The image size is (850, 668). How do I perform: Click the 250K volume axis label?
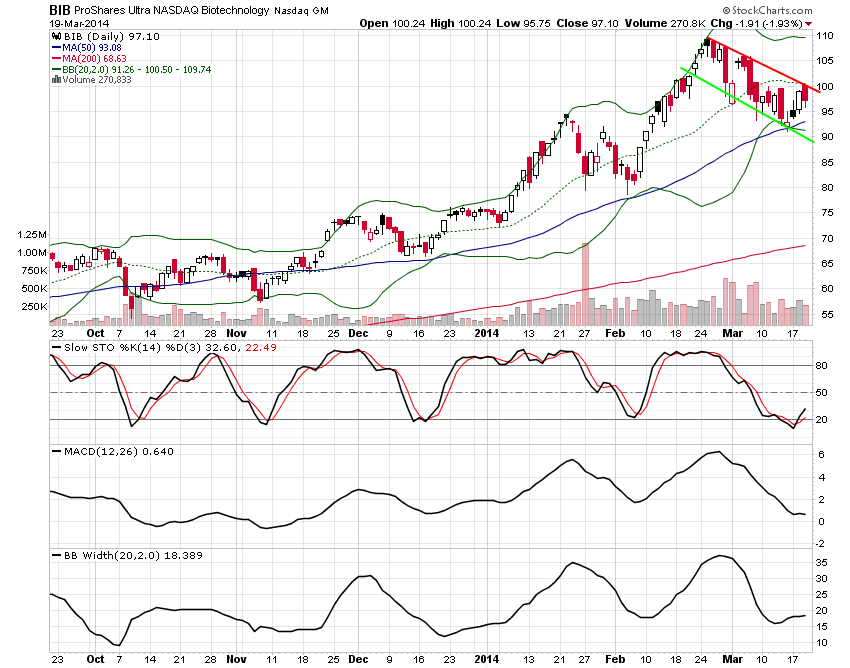point(34,306)
